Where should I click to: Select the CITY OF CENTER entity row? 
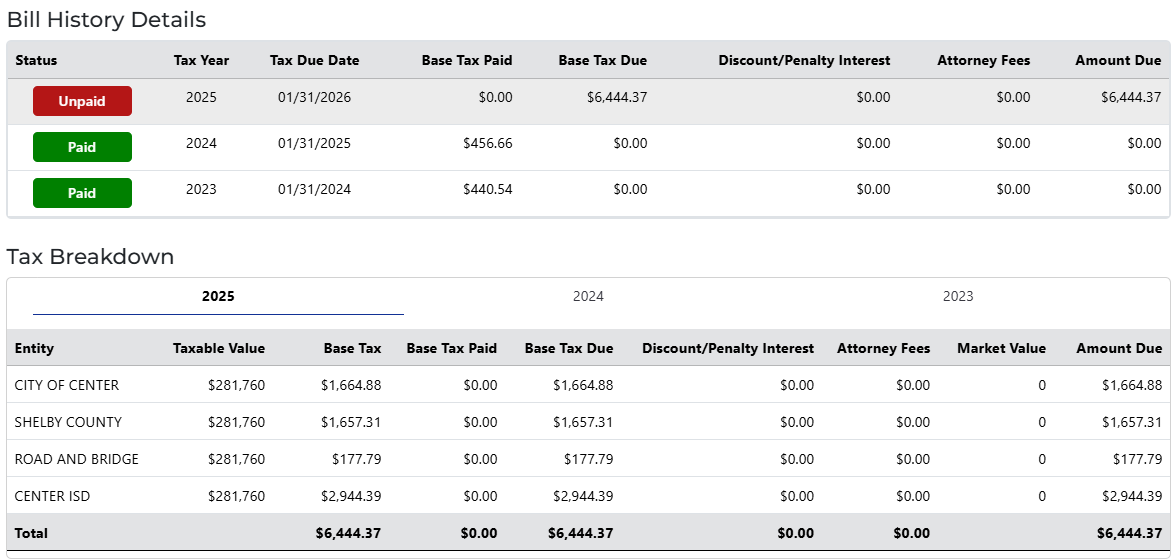(x=66, y=385)
